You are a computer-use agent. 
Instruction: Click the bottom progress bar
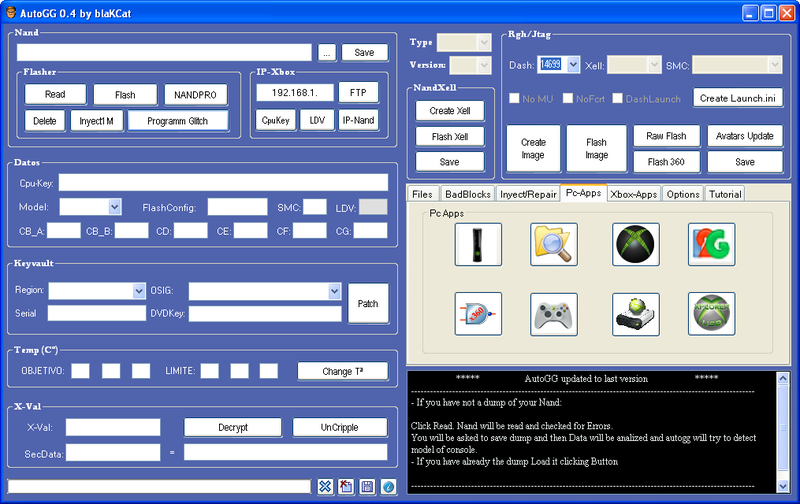coord(159,487)
